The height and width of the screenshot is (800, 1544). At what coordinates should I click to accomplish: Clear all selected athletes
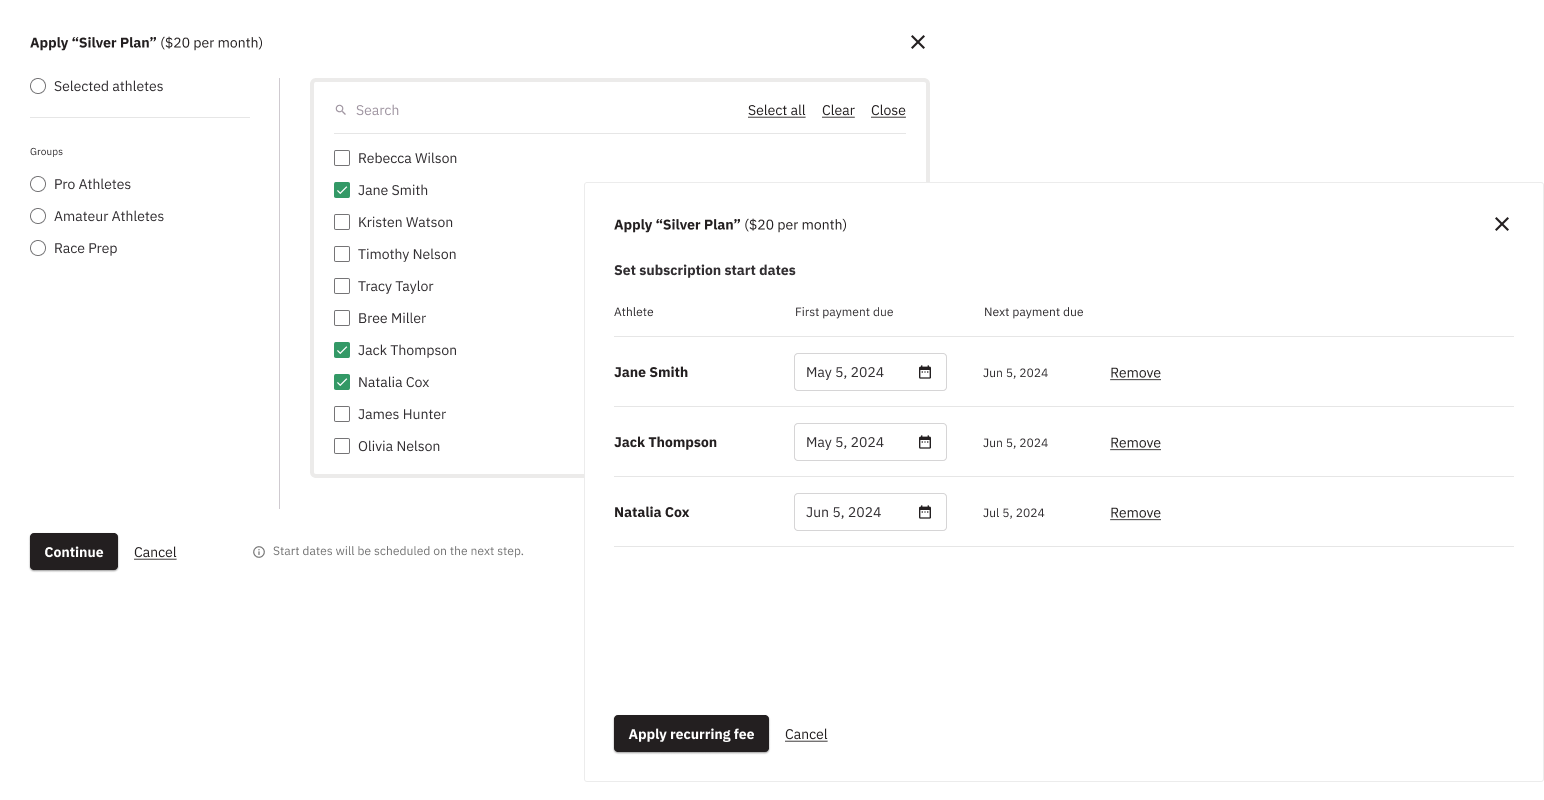click(838, 110)
